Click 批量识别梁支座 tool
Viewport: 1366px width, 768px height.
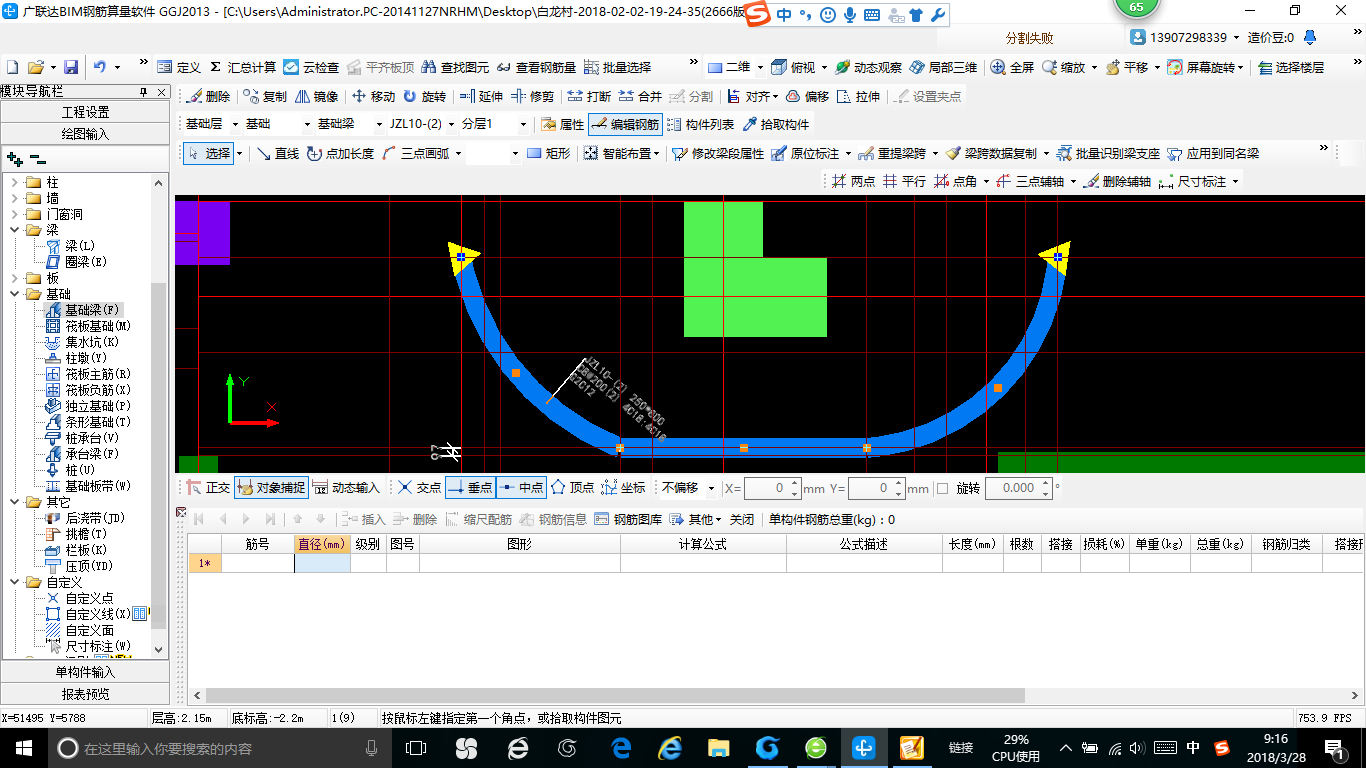(x=1108, y=154)
